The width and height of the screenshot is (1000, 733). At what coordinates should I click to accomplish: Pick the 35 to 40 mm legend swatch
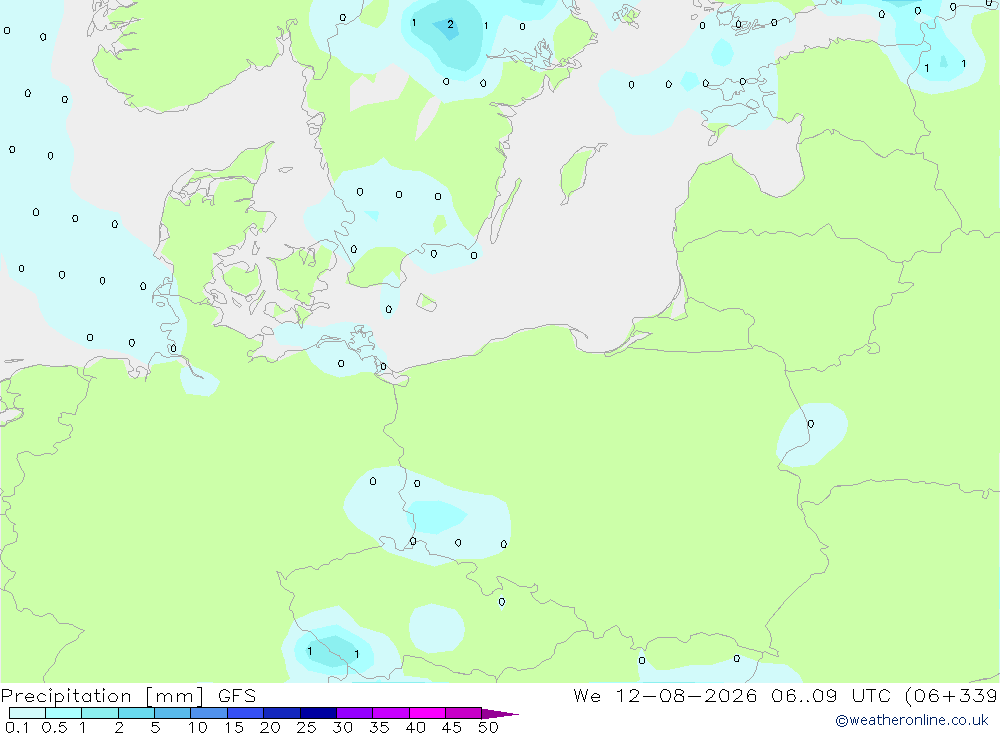391,713
